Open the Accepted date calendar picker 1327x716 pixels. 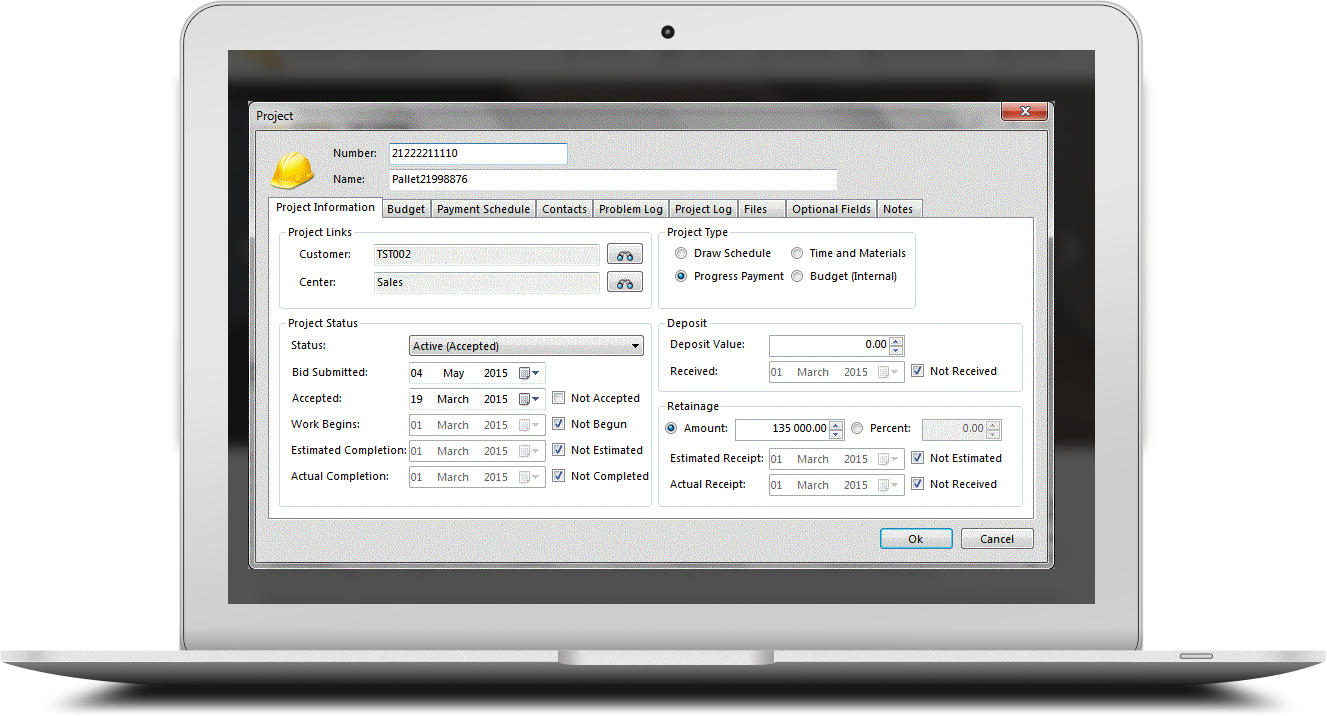pos(529,399)
